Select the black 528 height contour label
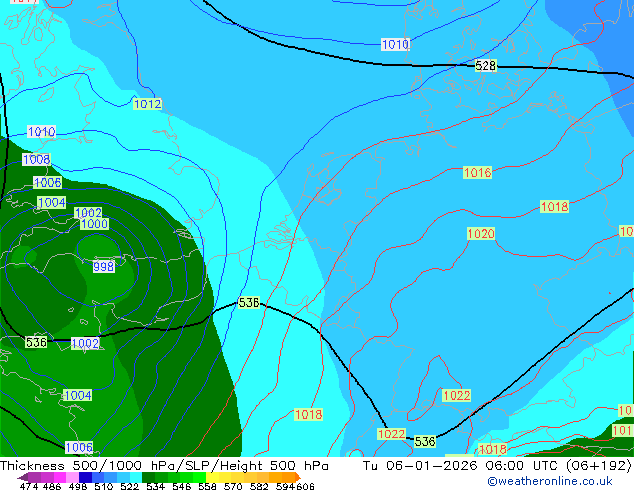Screen dimensions: 634x490 pyautogui.click(x=485, y=65)
